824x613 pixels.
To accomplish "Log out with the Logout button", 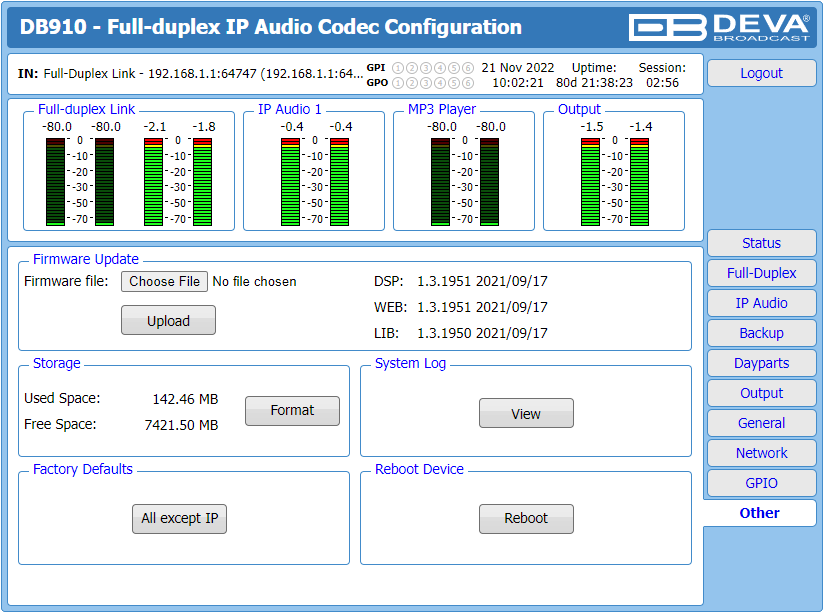I will [x=761, y=73].
